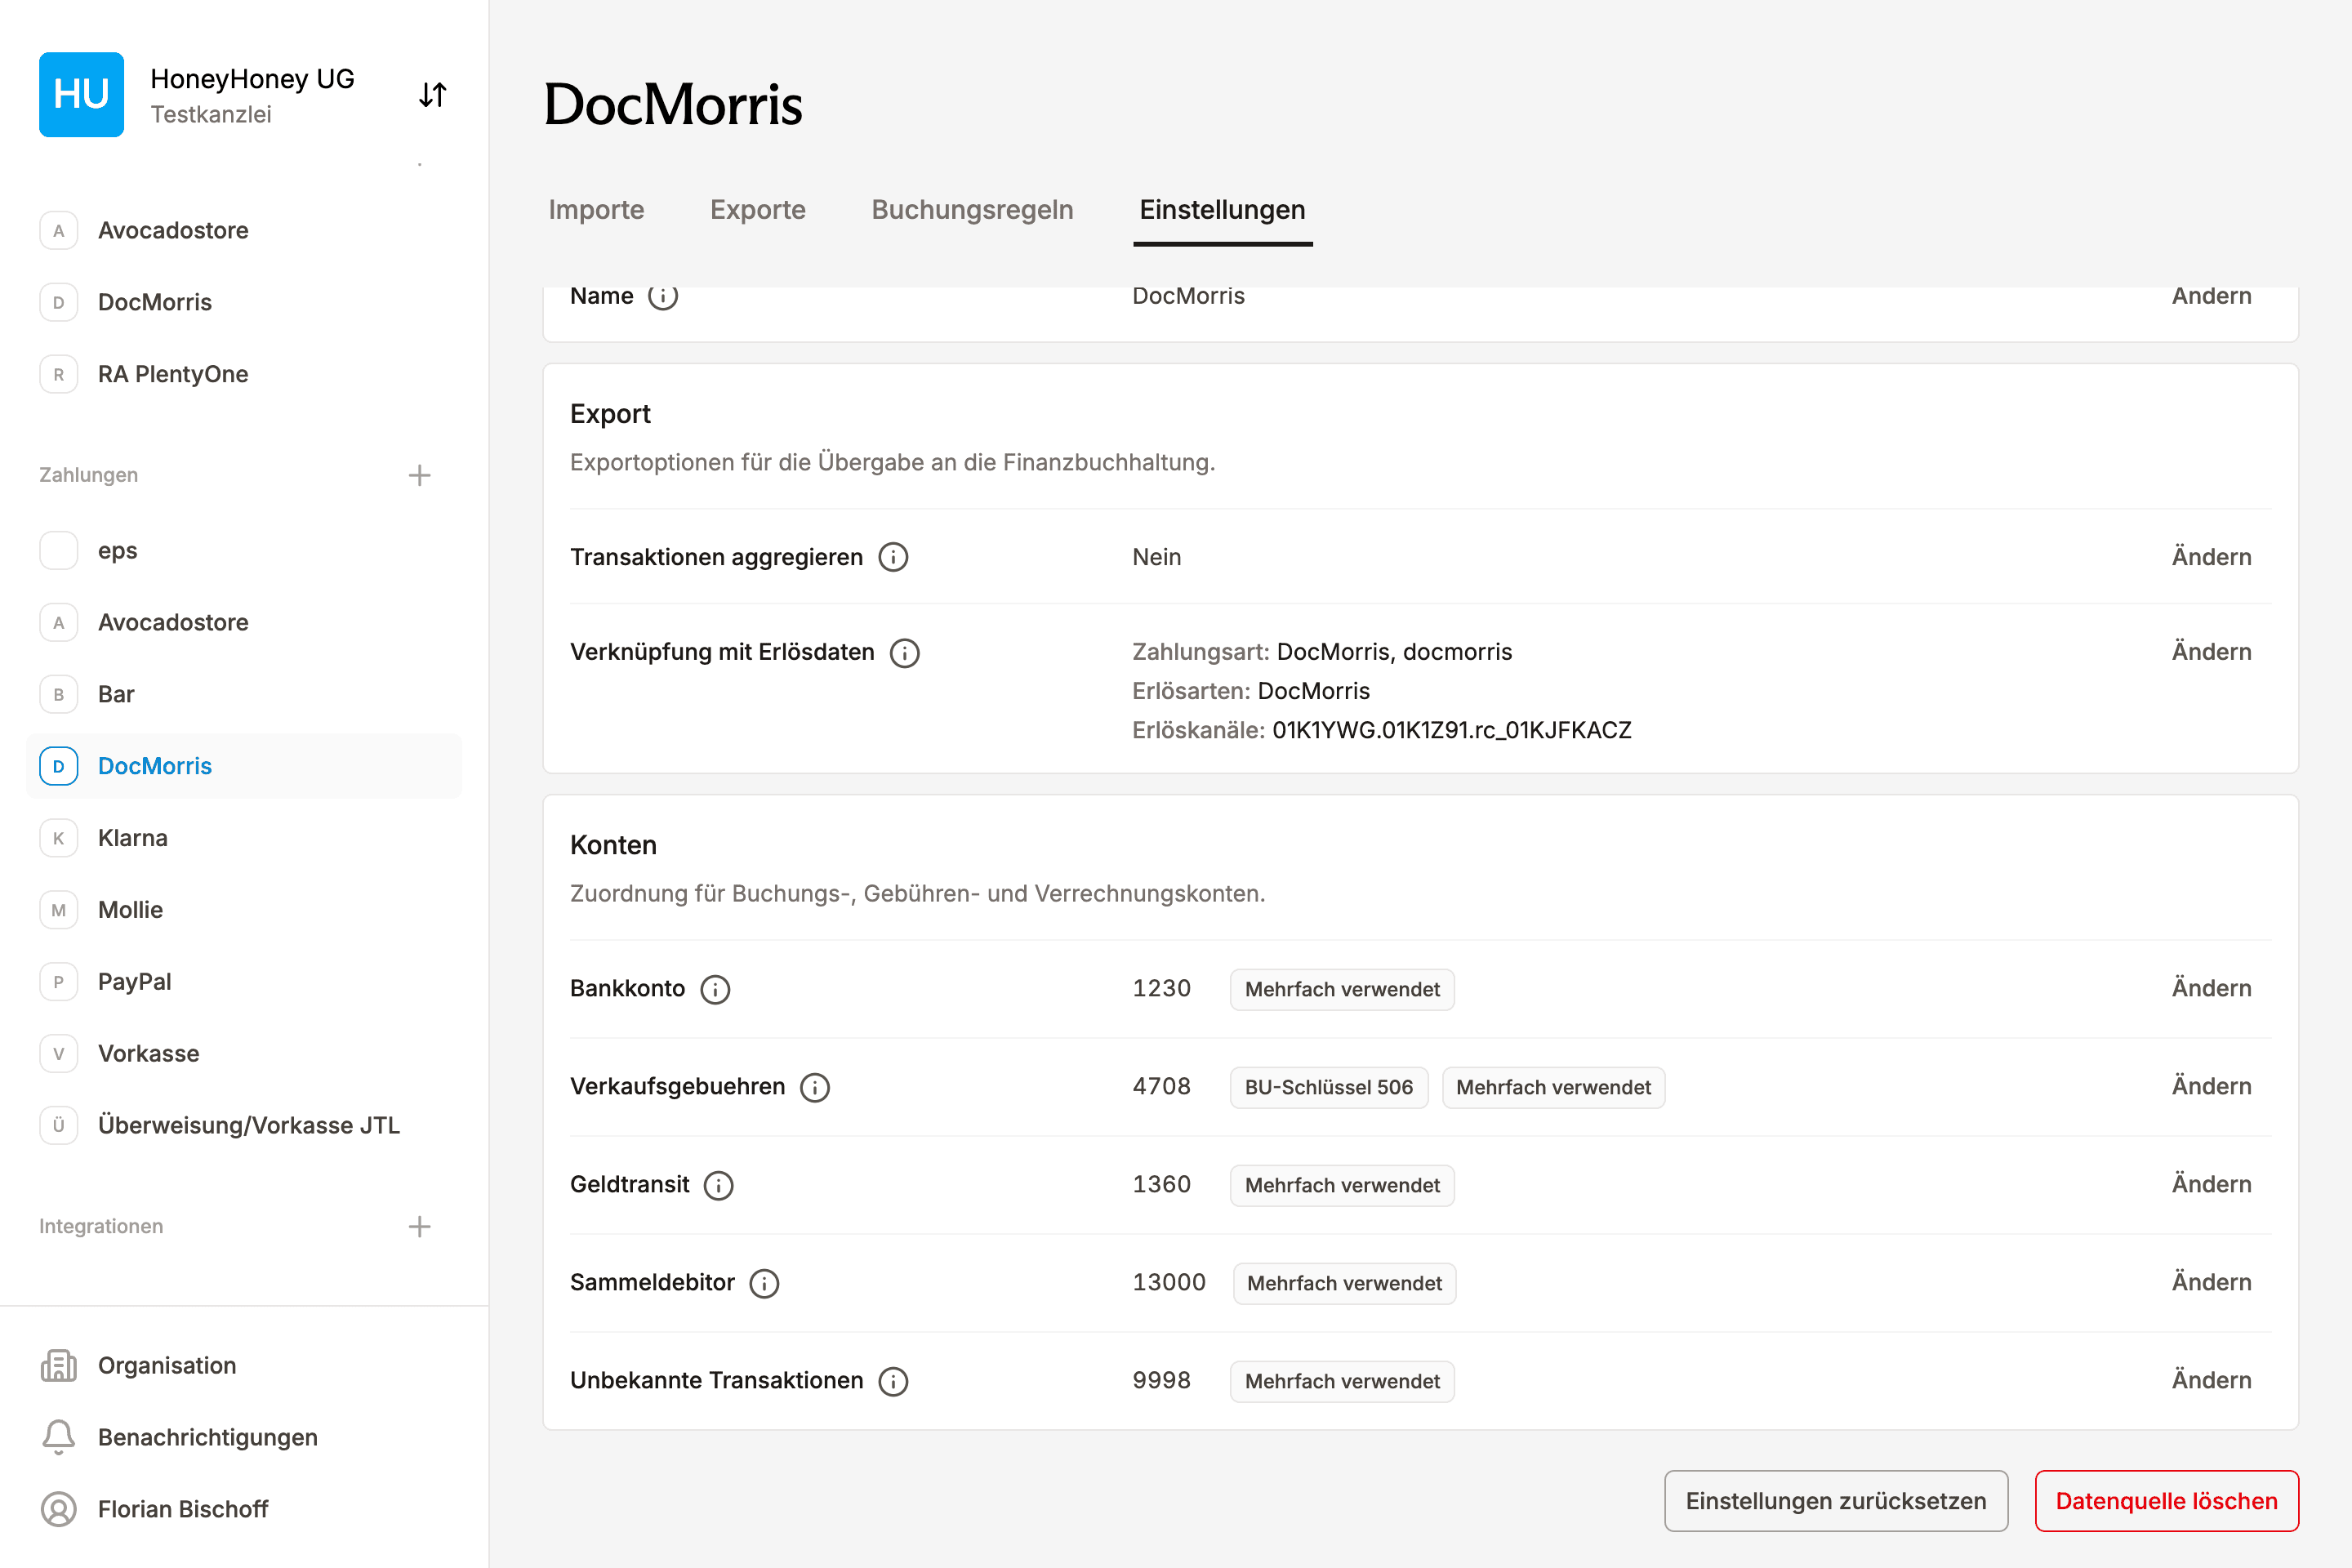Click the B letter icon for Bar
Image resolution: width=2352 pixels, height=1568 pixels.
(59, 694)
